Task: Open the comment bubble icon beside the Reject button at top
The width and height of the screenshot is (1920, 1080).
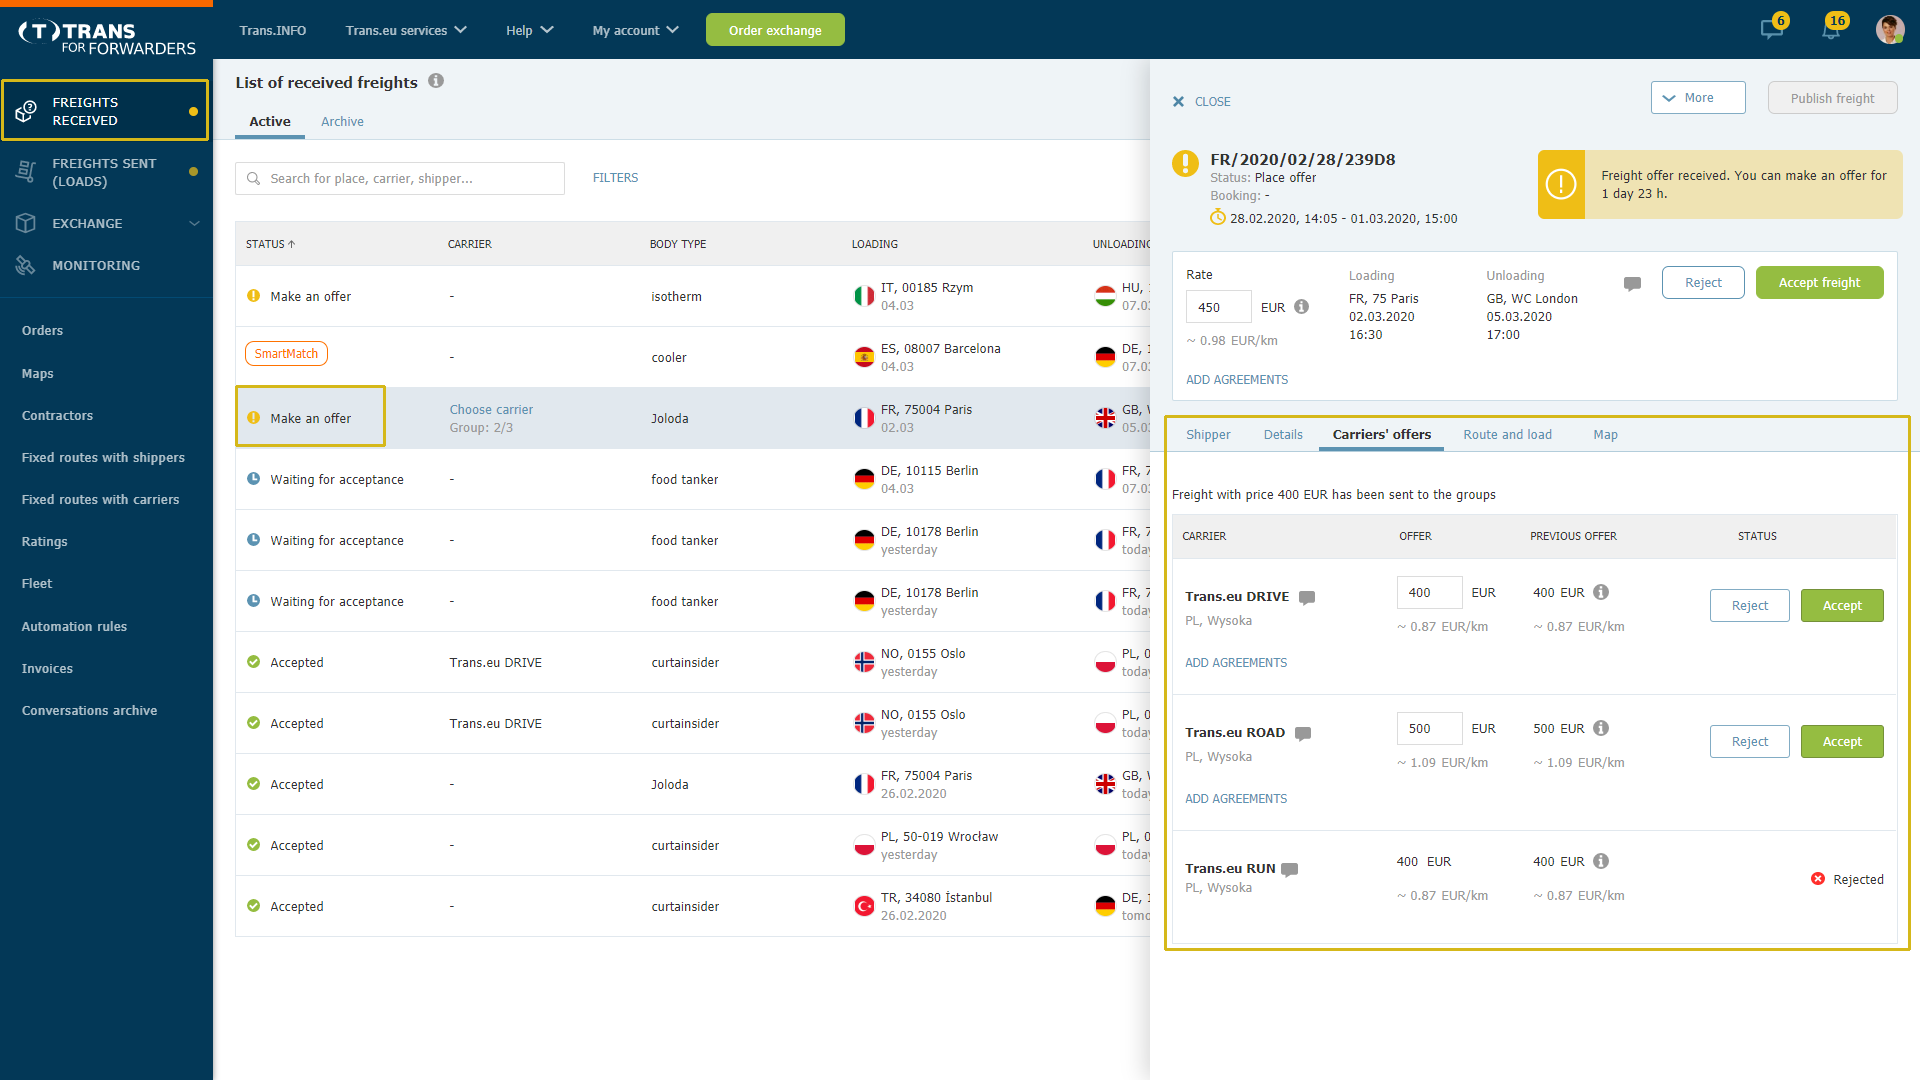Action: tap(1632, 284)
